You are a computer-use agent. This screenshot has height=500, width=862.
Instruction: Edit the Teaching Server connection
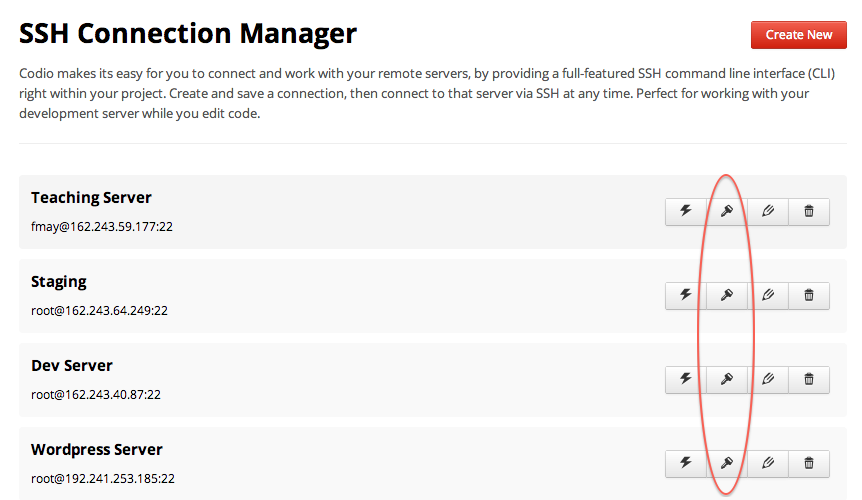tap(768, 212)
